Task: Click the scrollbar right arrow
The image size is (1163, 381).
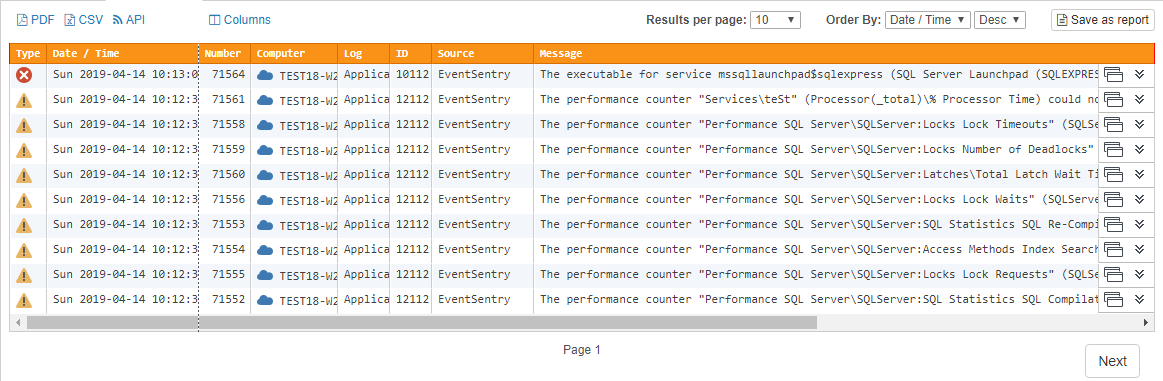Action: click(1149, 322)
